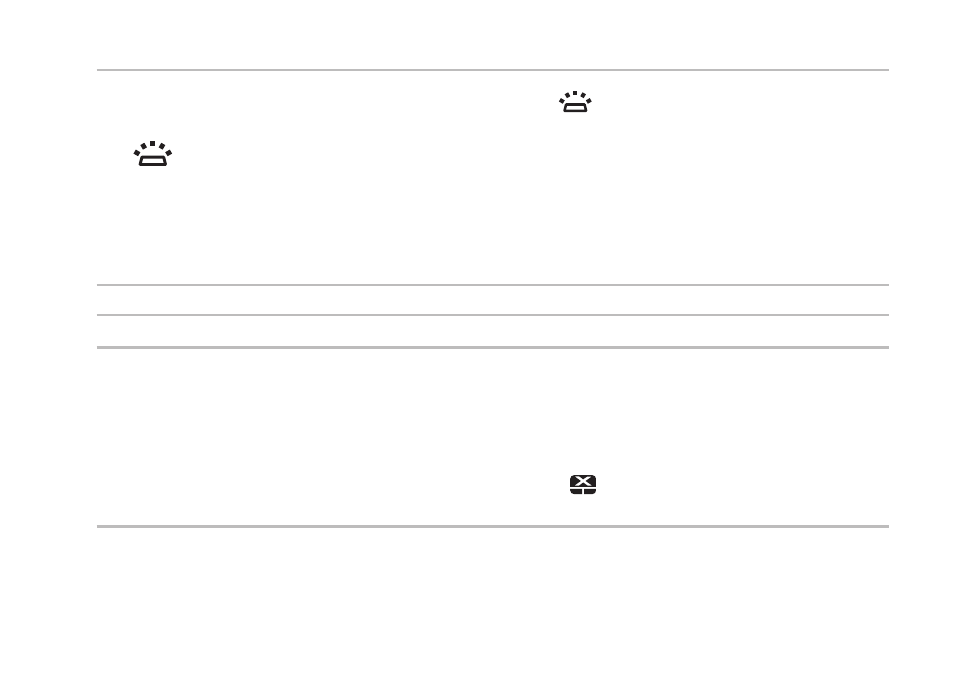Click the smaller keyboard backlight icon in right column
This screenshot has height=676, width=953.
[575, 102]
